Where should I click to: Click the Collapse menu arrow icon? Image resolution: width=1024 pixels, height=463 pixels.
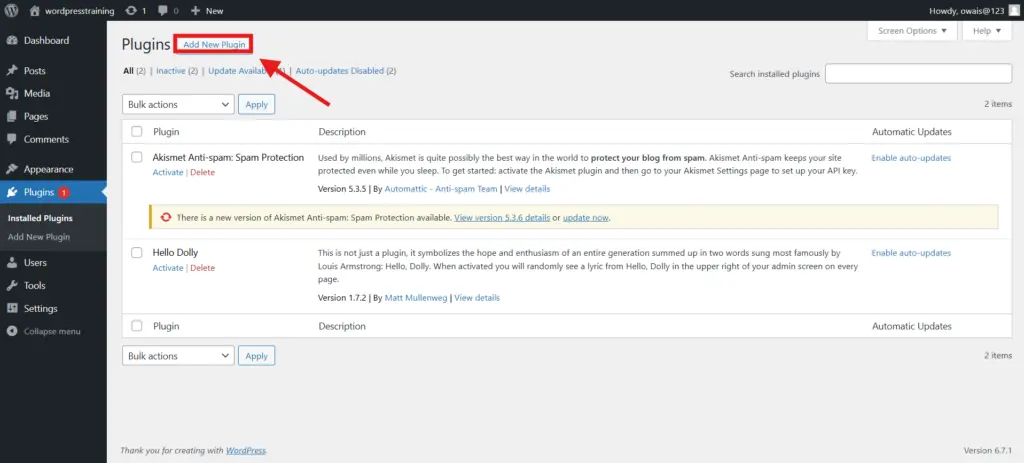[12, 331]
